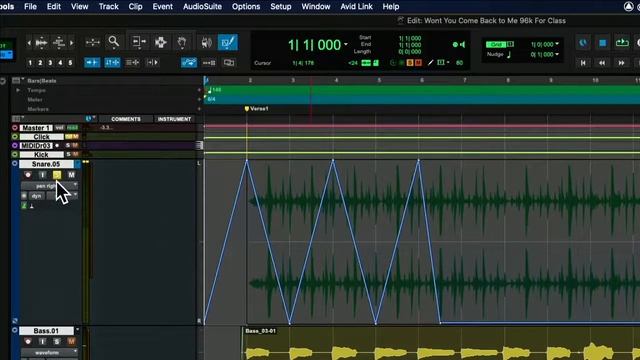Click the Layered Editing icon
The image size is (640, 360).
(x=229, y=62)
